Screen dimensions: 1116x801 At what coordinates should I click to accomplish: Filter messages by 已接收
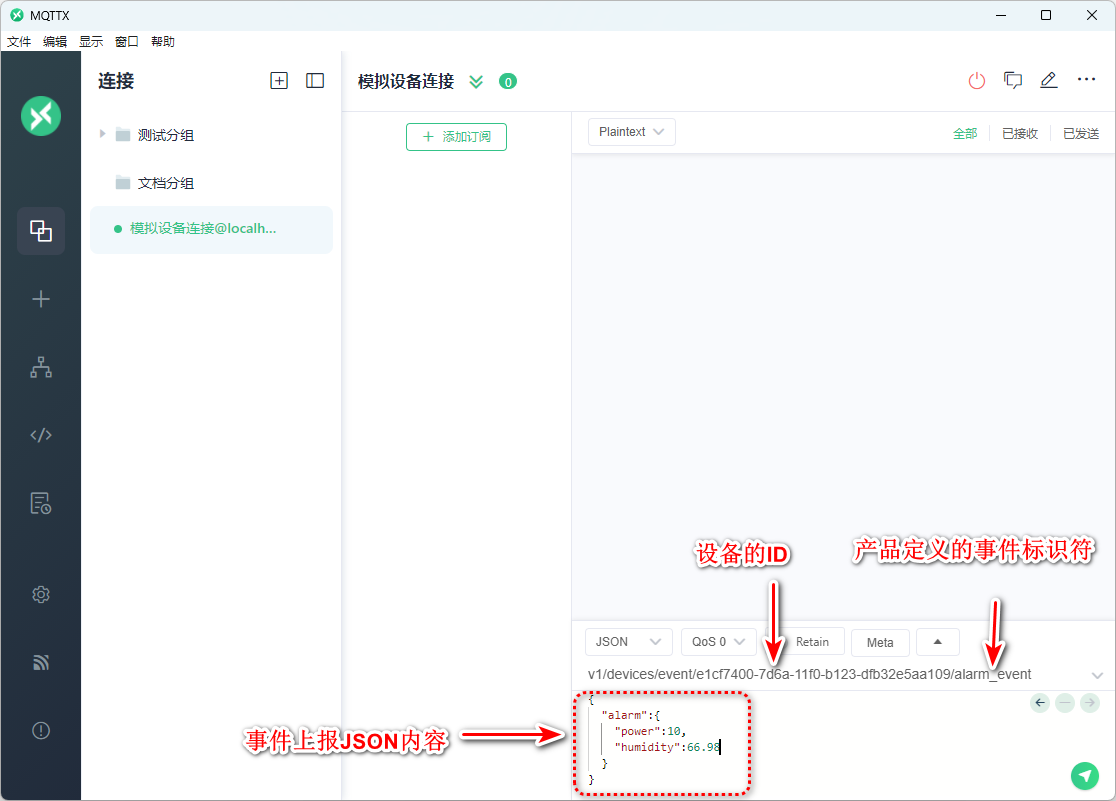click(x=1020, y=133)
